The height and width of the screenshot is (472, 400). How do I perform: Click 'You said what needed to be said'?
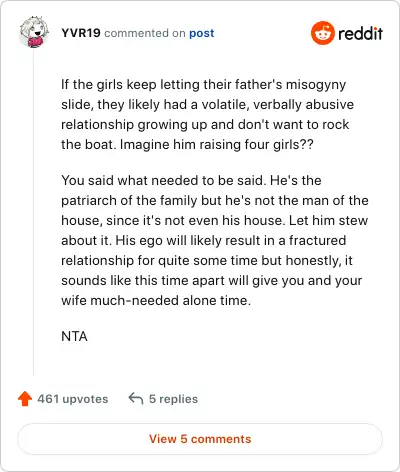[x=163, y=180]
